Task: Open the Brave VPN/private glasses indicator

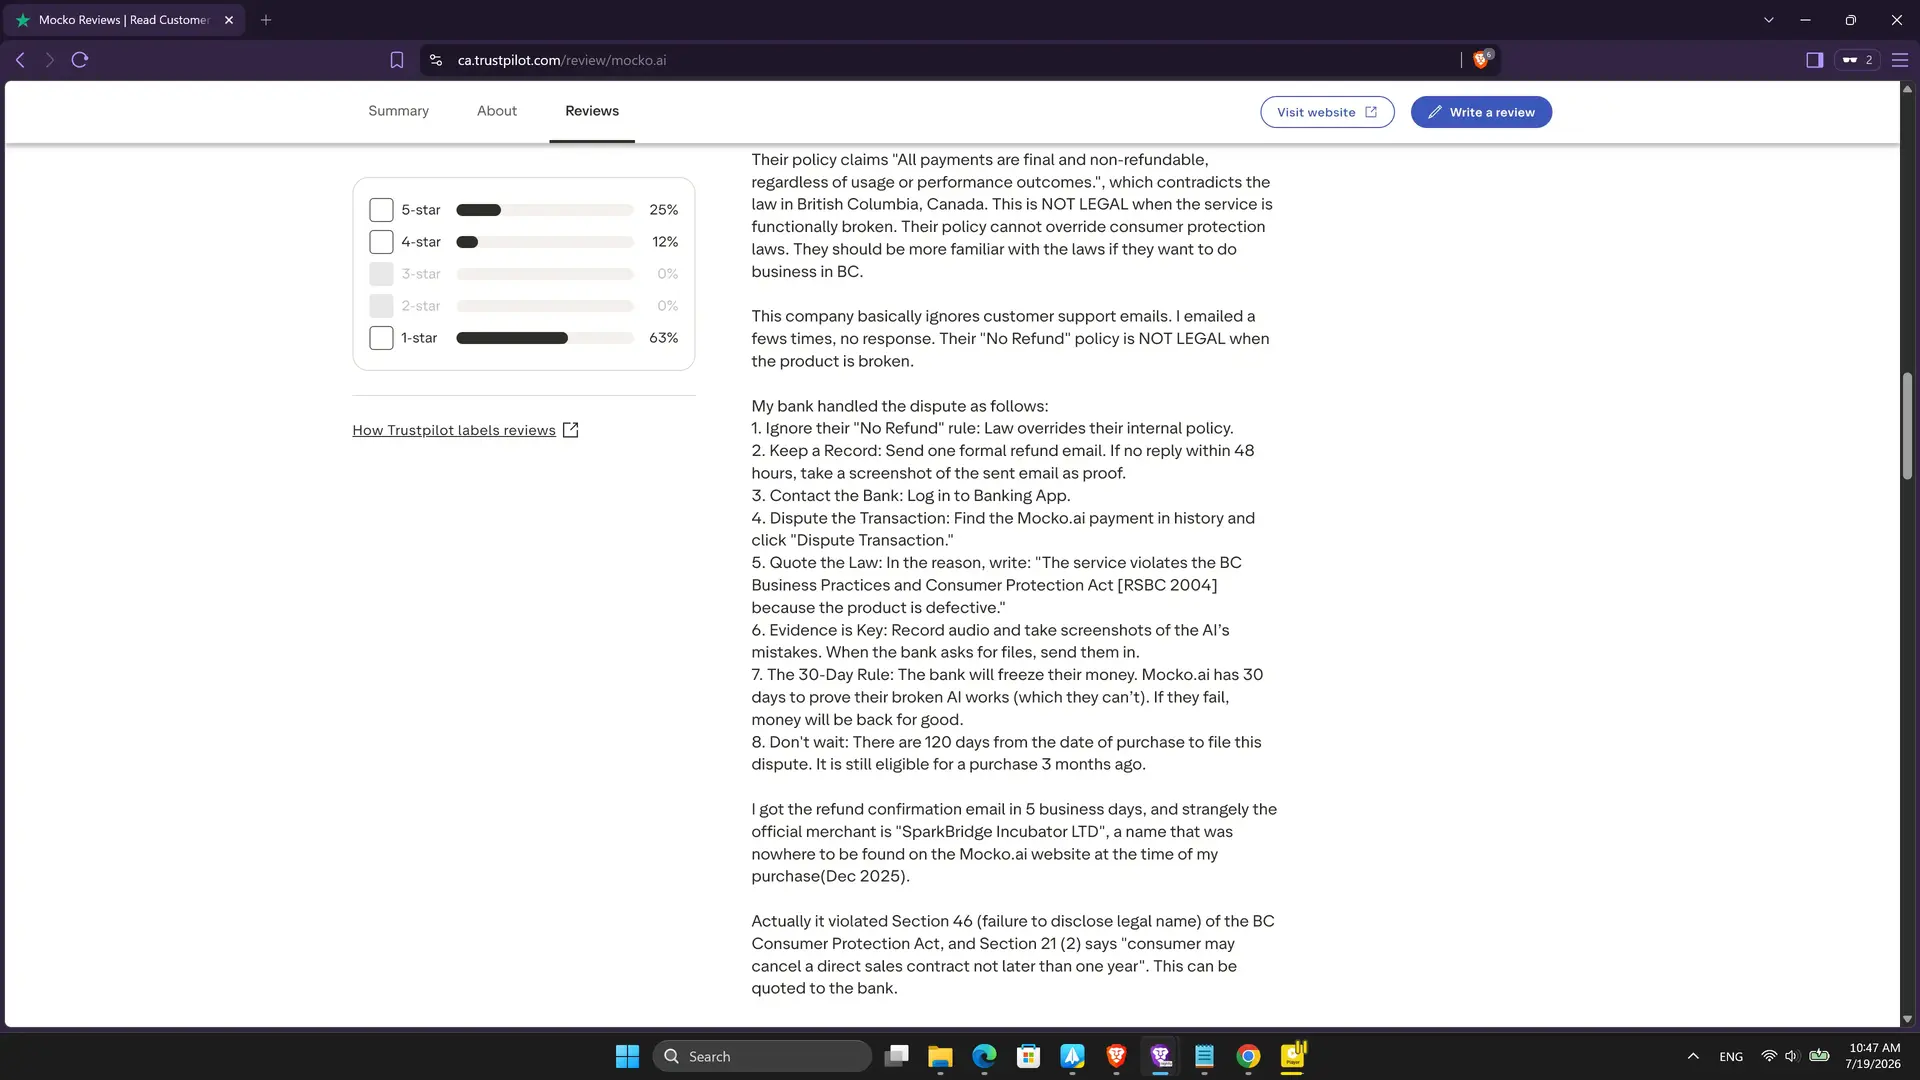Action: tap(1857, 60)
